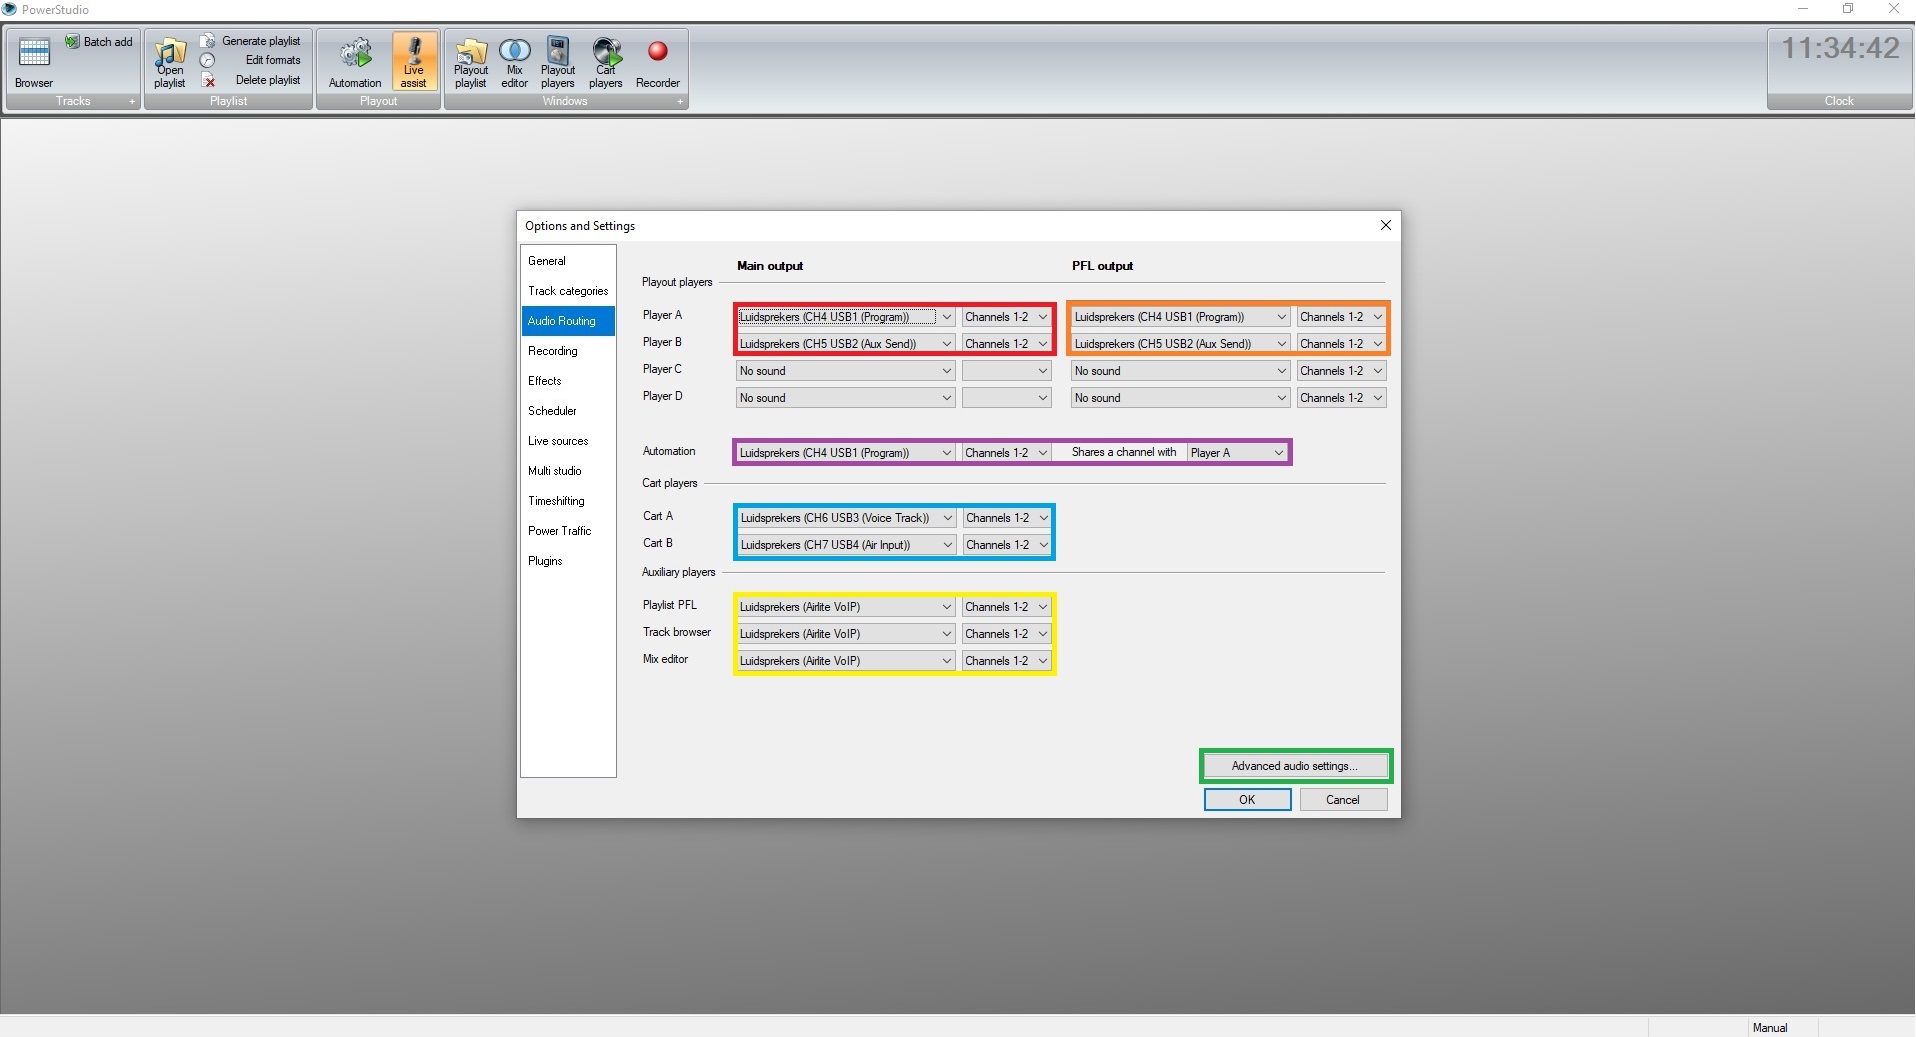Screen dimensions: 1916x1037
Task: Open the Recorder window
Action: click(x=657, y=62)
